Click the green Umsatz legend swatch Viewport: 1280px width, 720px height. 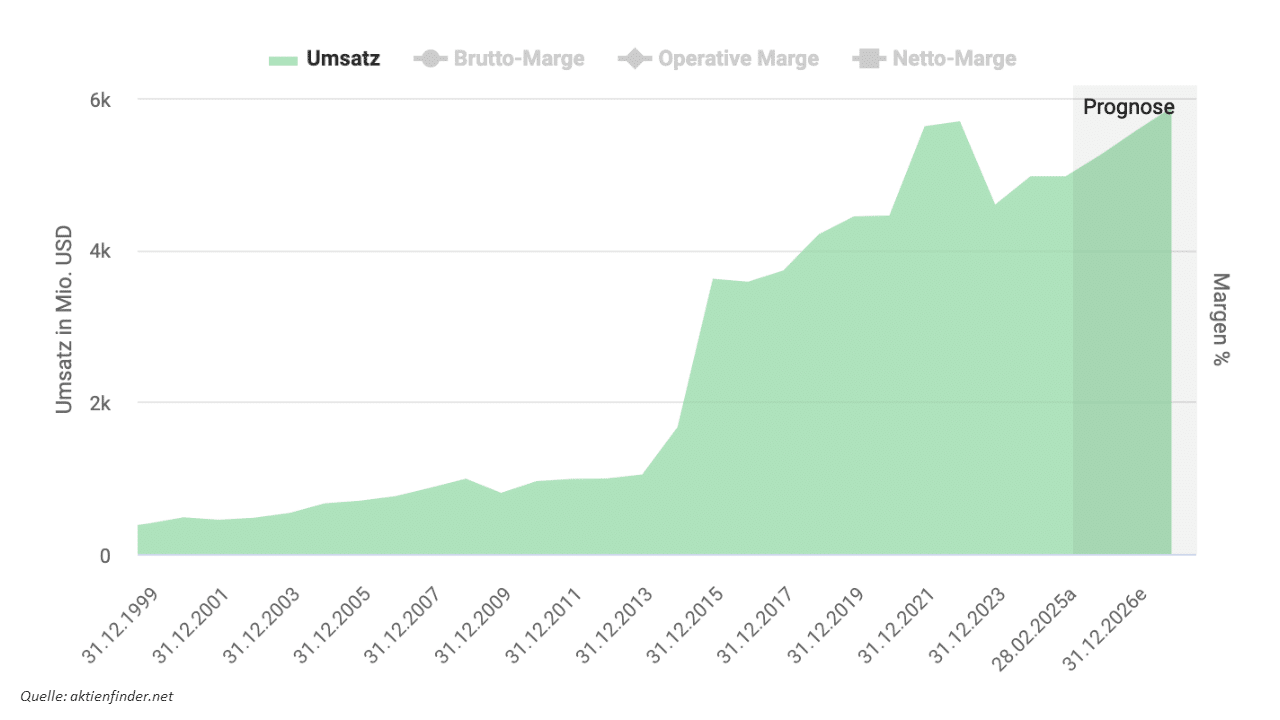coord(283,59)
